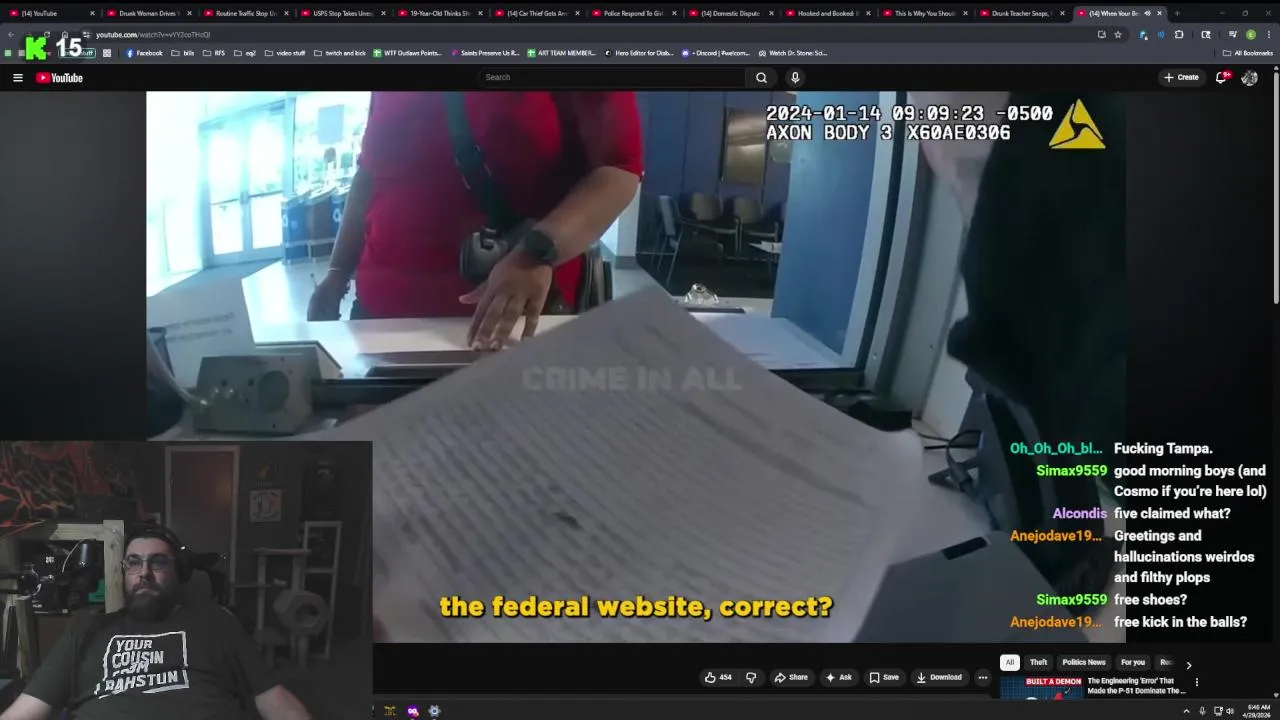Dislike the video with thumbs down
The width and height of the screenshot is (1280, 720).
click(751, 677)
